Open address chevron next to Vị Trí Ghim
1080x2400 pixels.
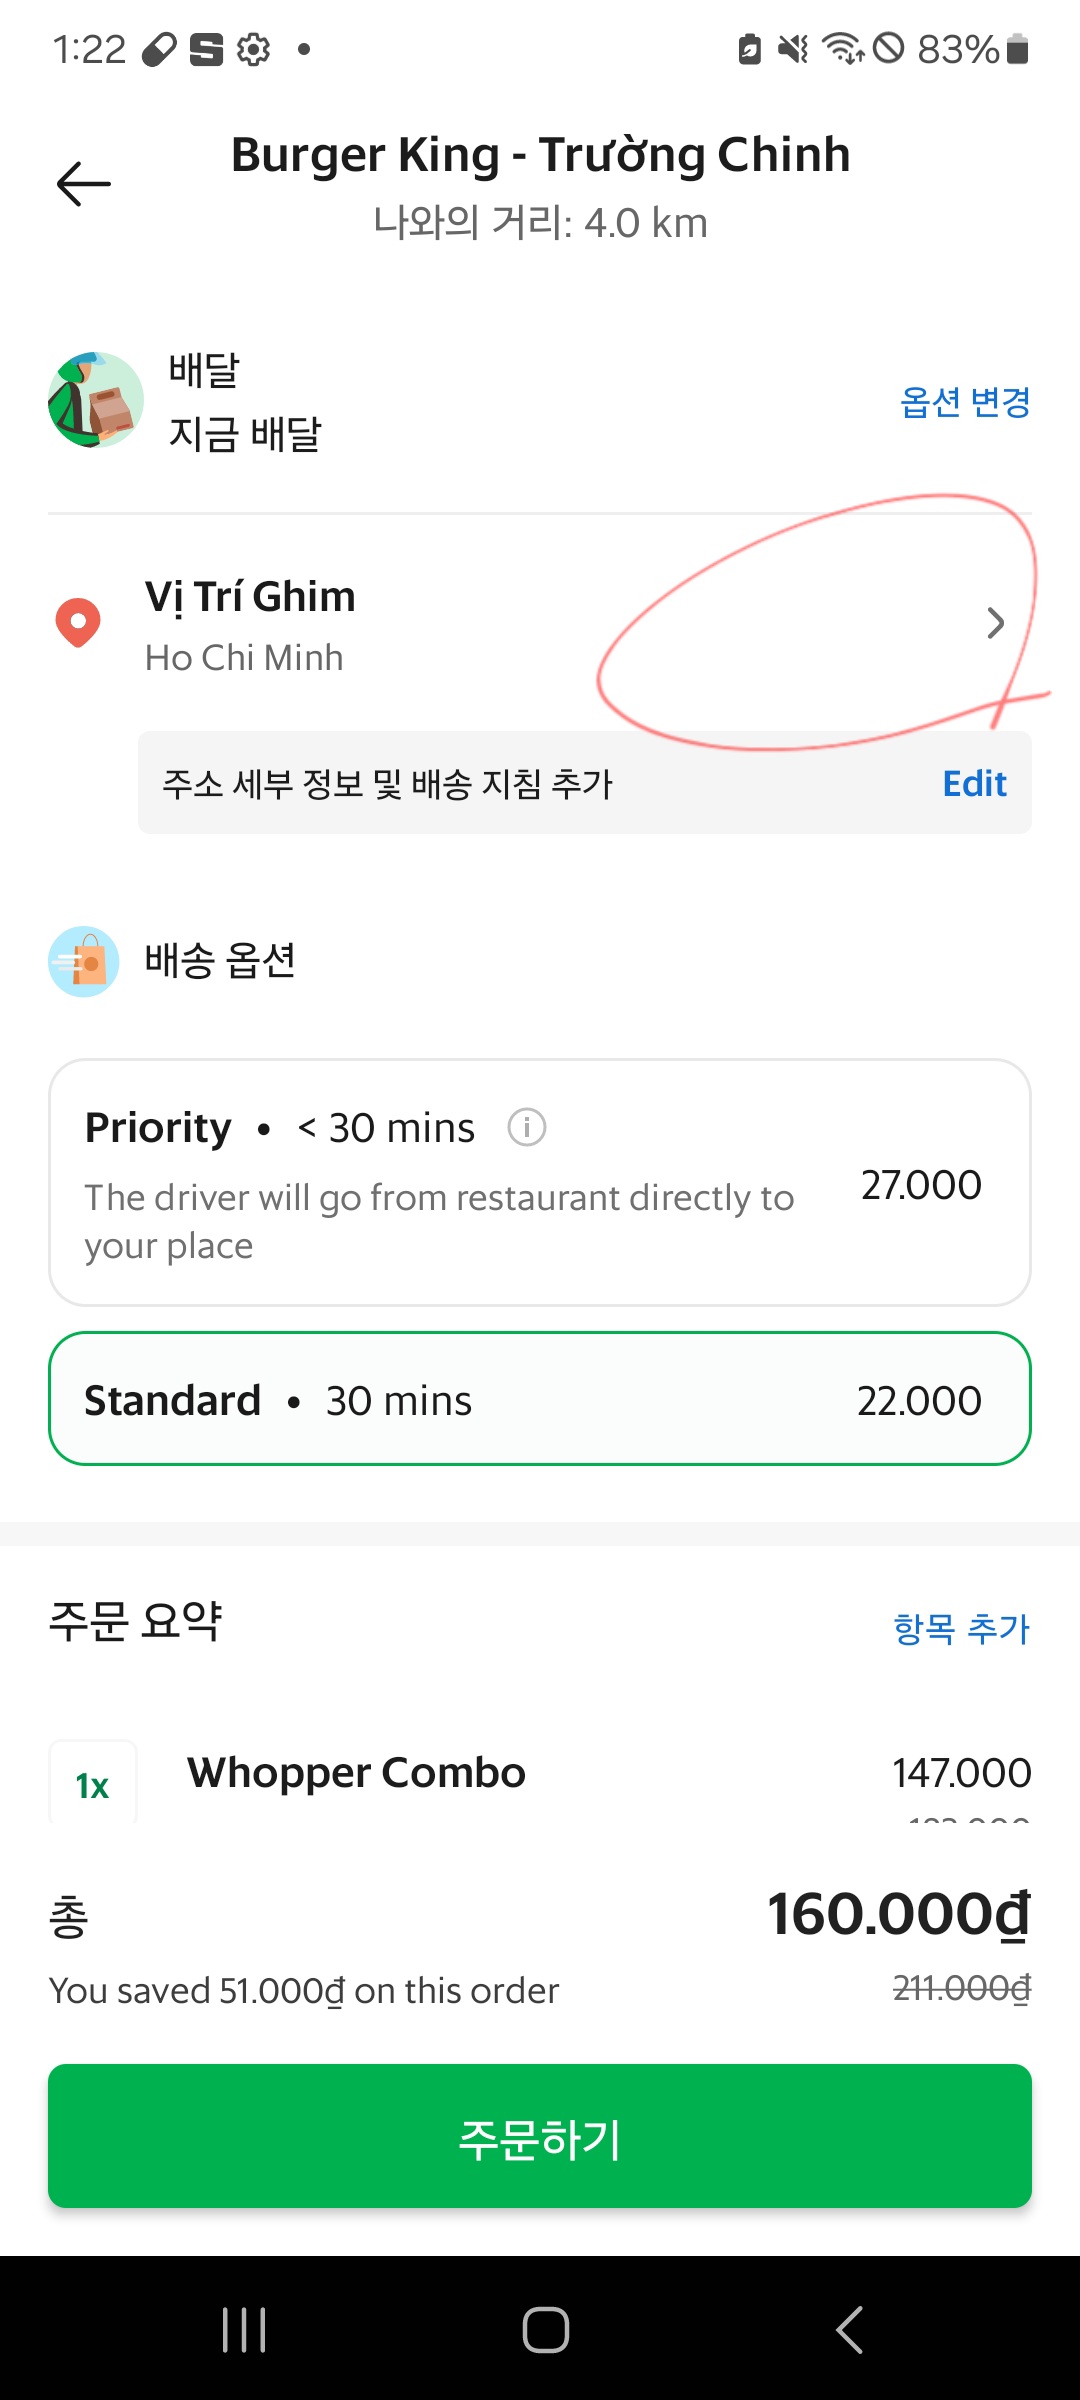click(x=994, y=623)
